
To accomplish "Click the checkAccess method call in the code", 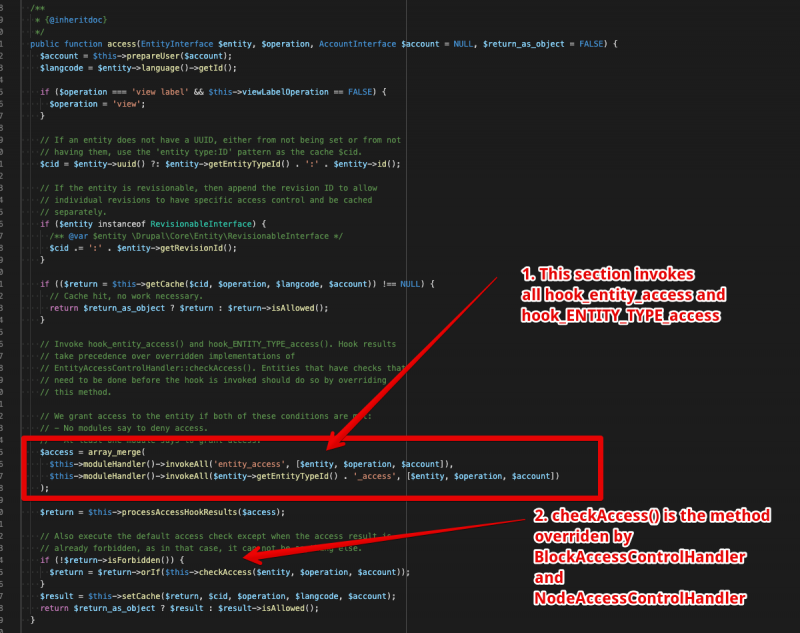I will point(226,572).
